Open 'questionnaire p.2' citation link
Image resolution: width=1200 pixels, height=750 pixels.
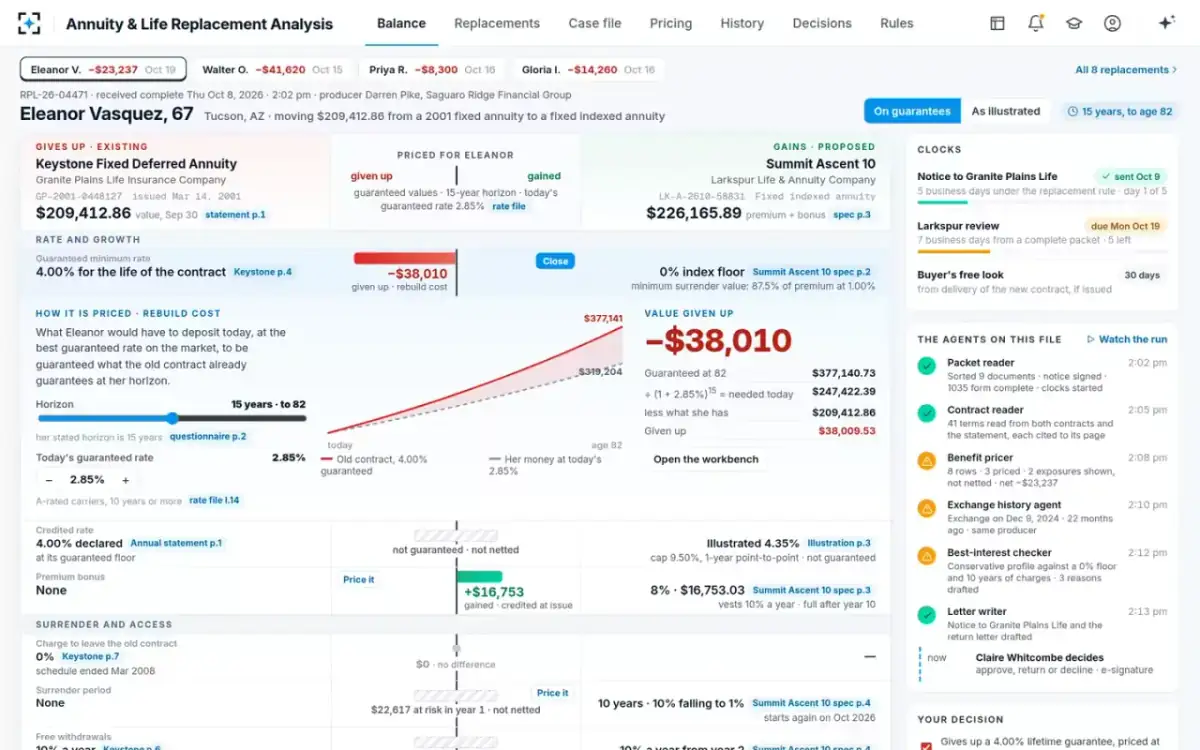coord(208,436)
